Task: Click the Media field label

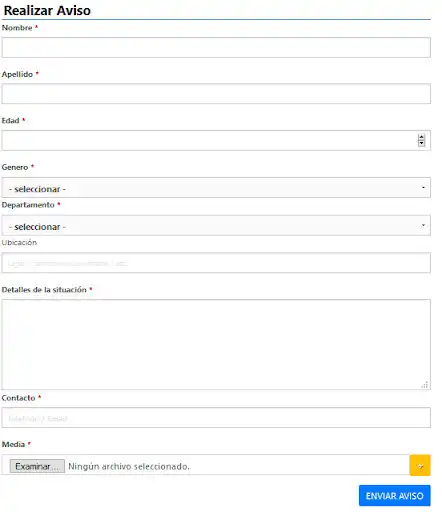Action: [13, 444]
